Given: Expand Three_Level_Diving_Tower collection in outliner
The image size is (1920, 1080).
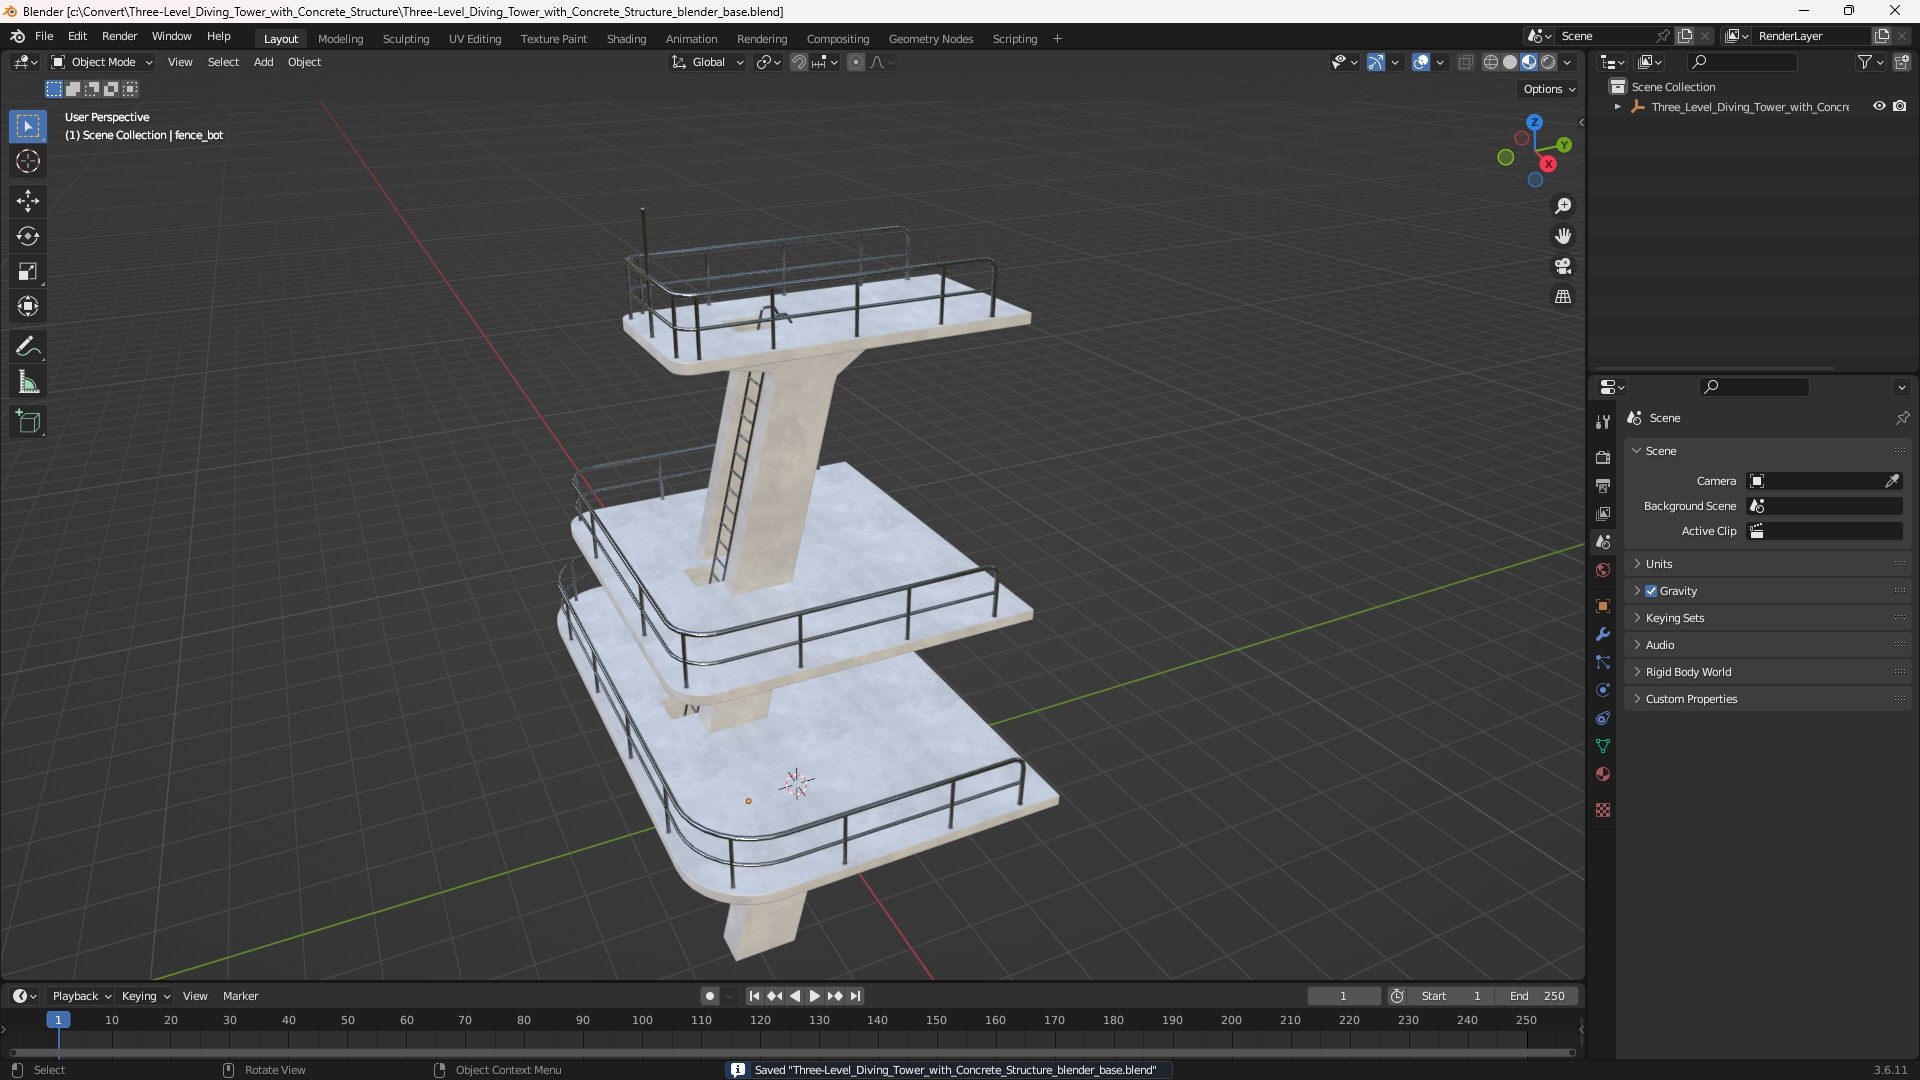Looking at the screenshot, I should pos(1617,106).
